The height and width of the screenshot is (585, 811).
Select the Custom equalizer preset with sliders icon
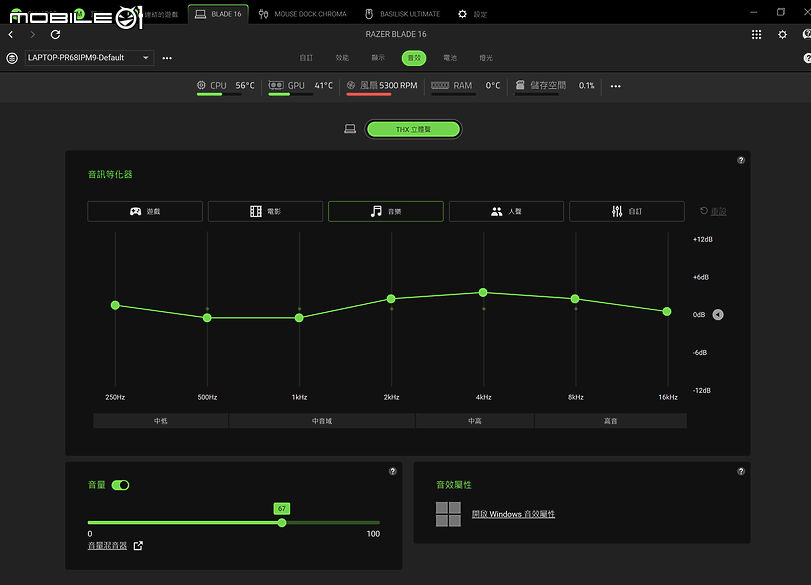click(627, 211)
